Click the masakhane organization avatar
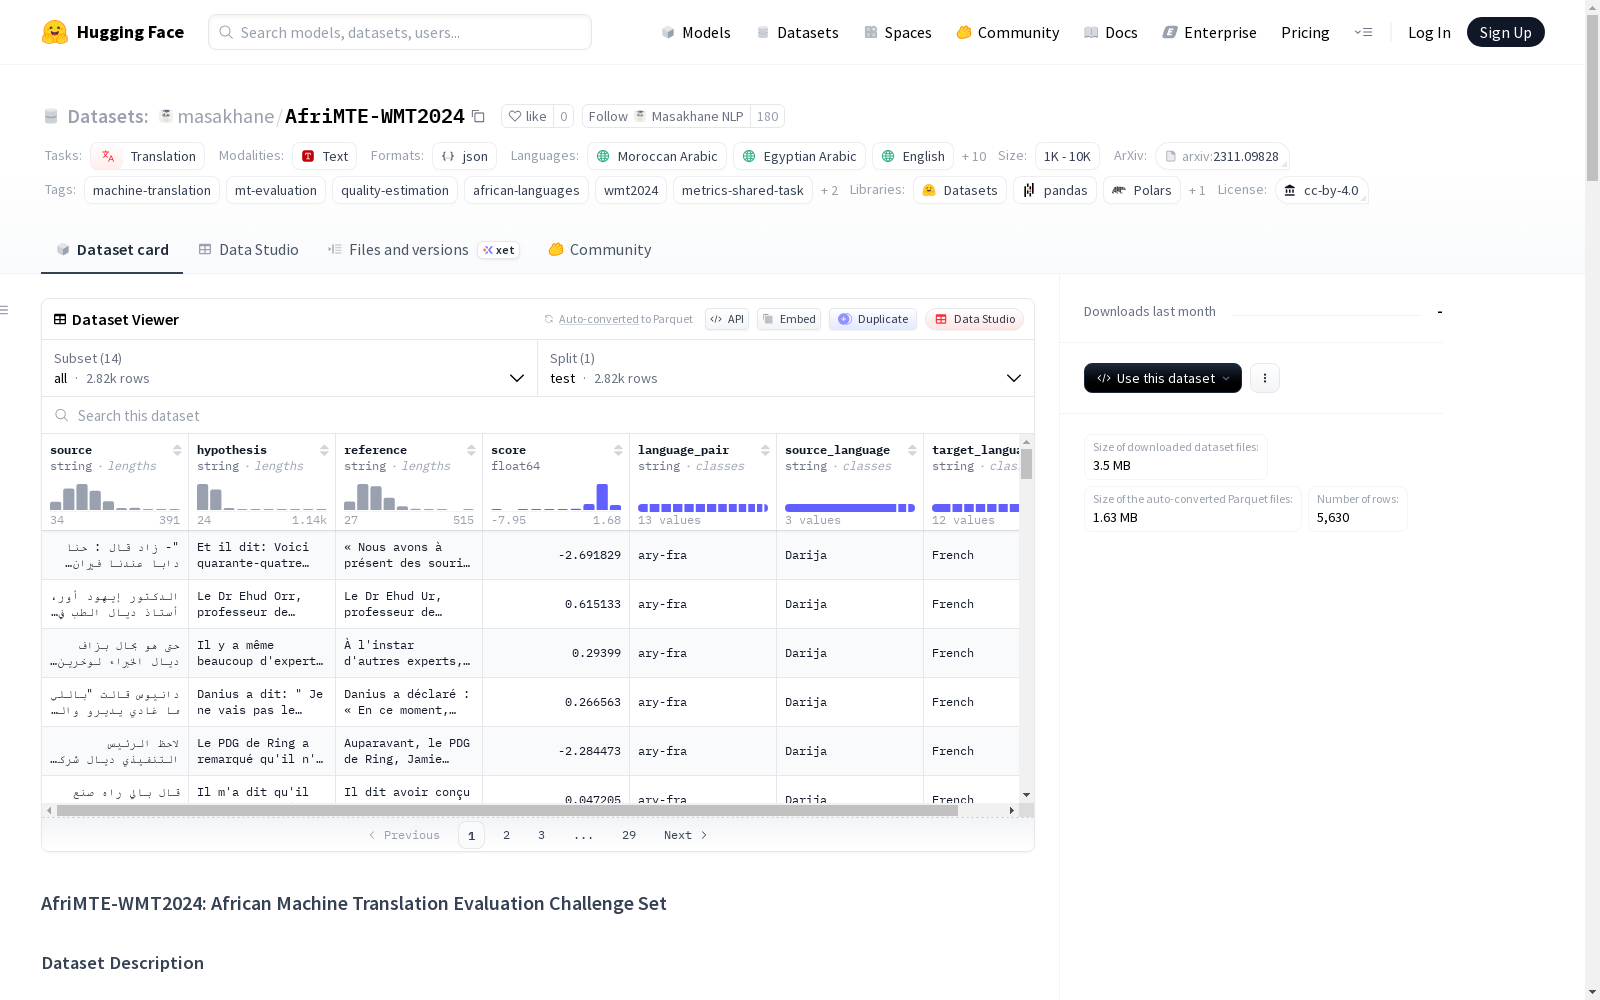 (166, 116)
